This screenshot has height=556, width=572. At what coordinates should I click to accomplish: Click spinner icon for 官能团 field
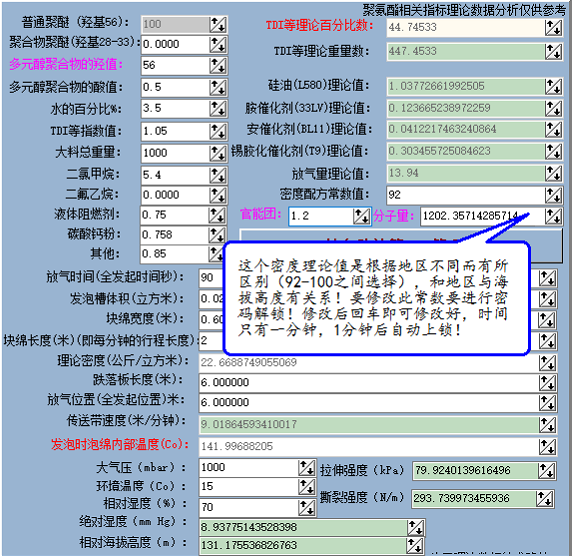(x=362, y=216)
